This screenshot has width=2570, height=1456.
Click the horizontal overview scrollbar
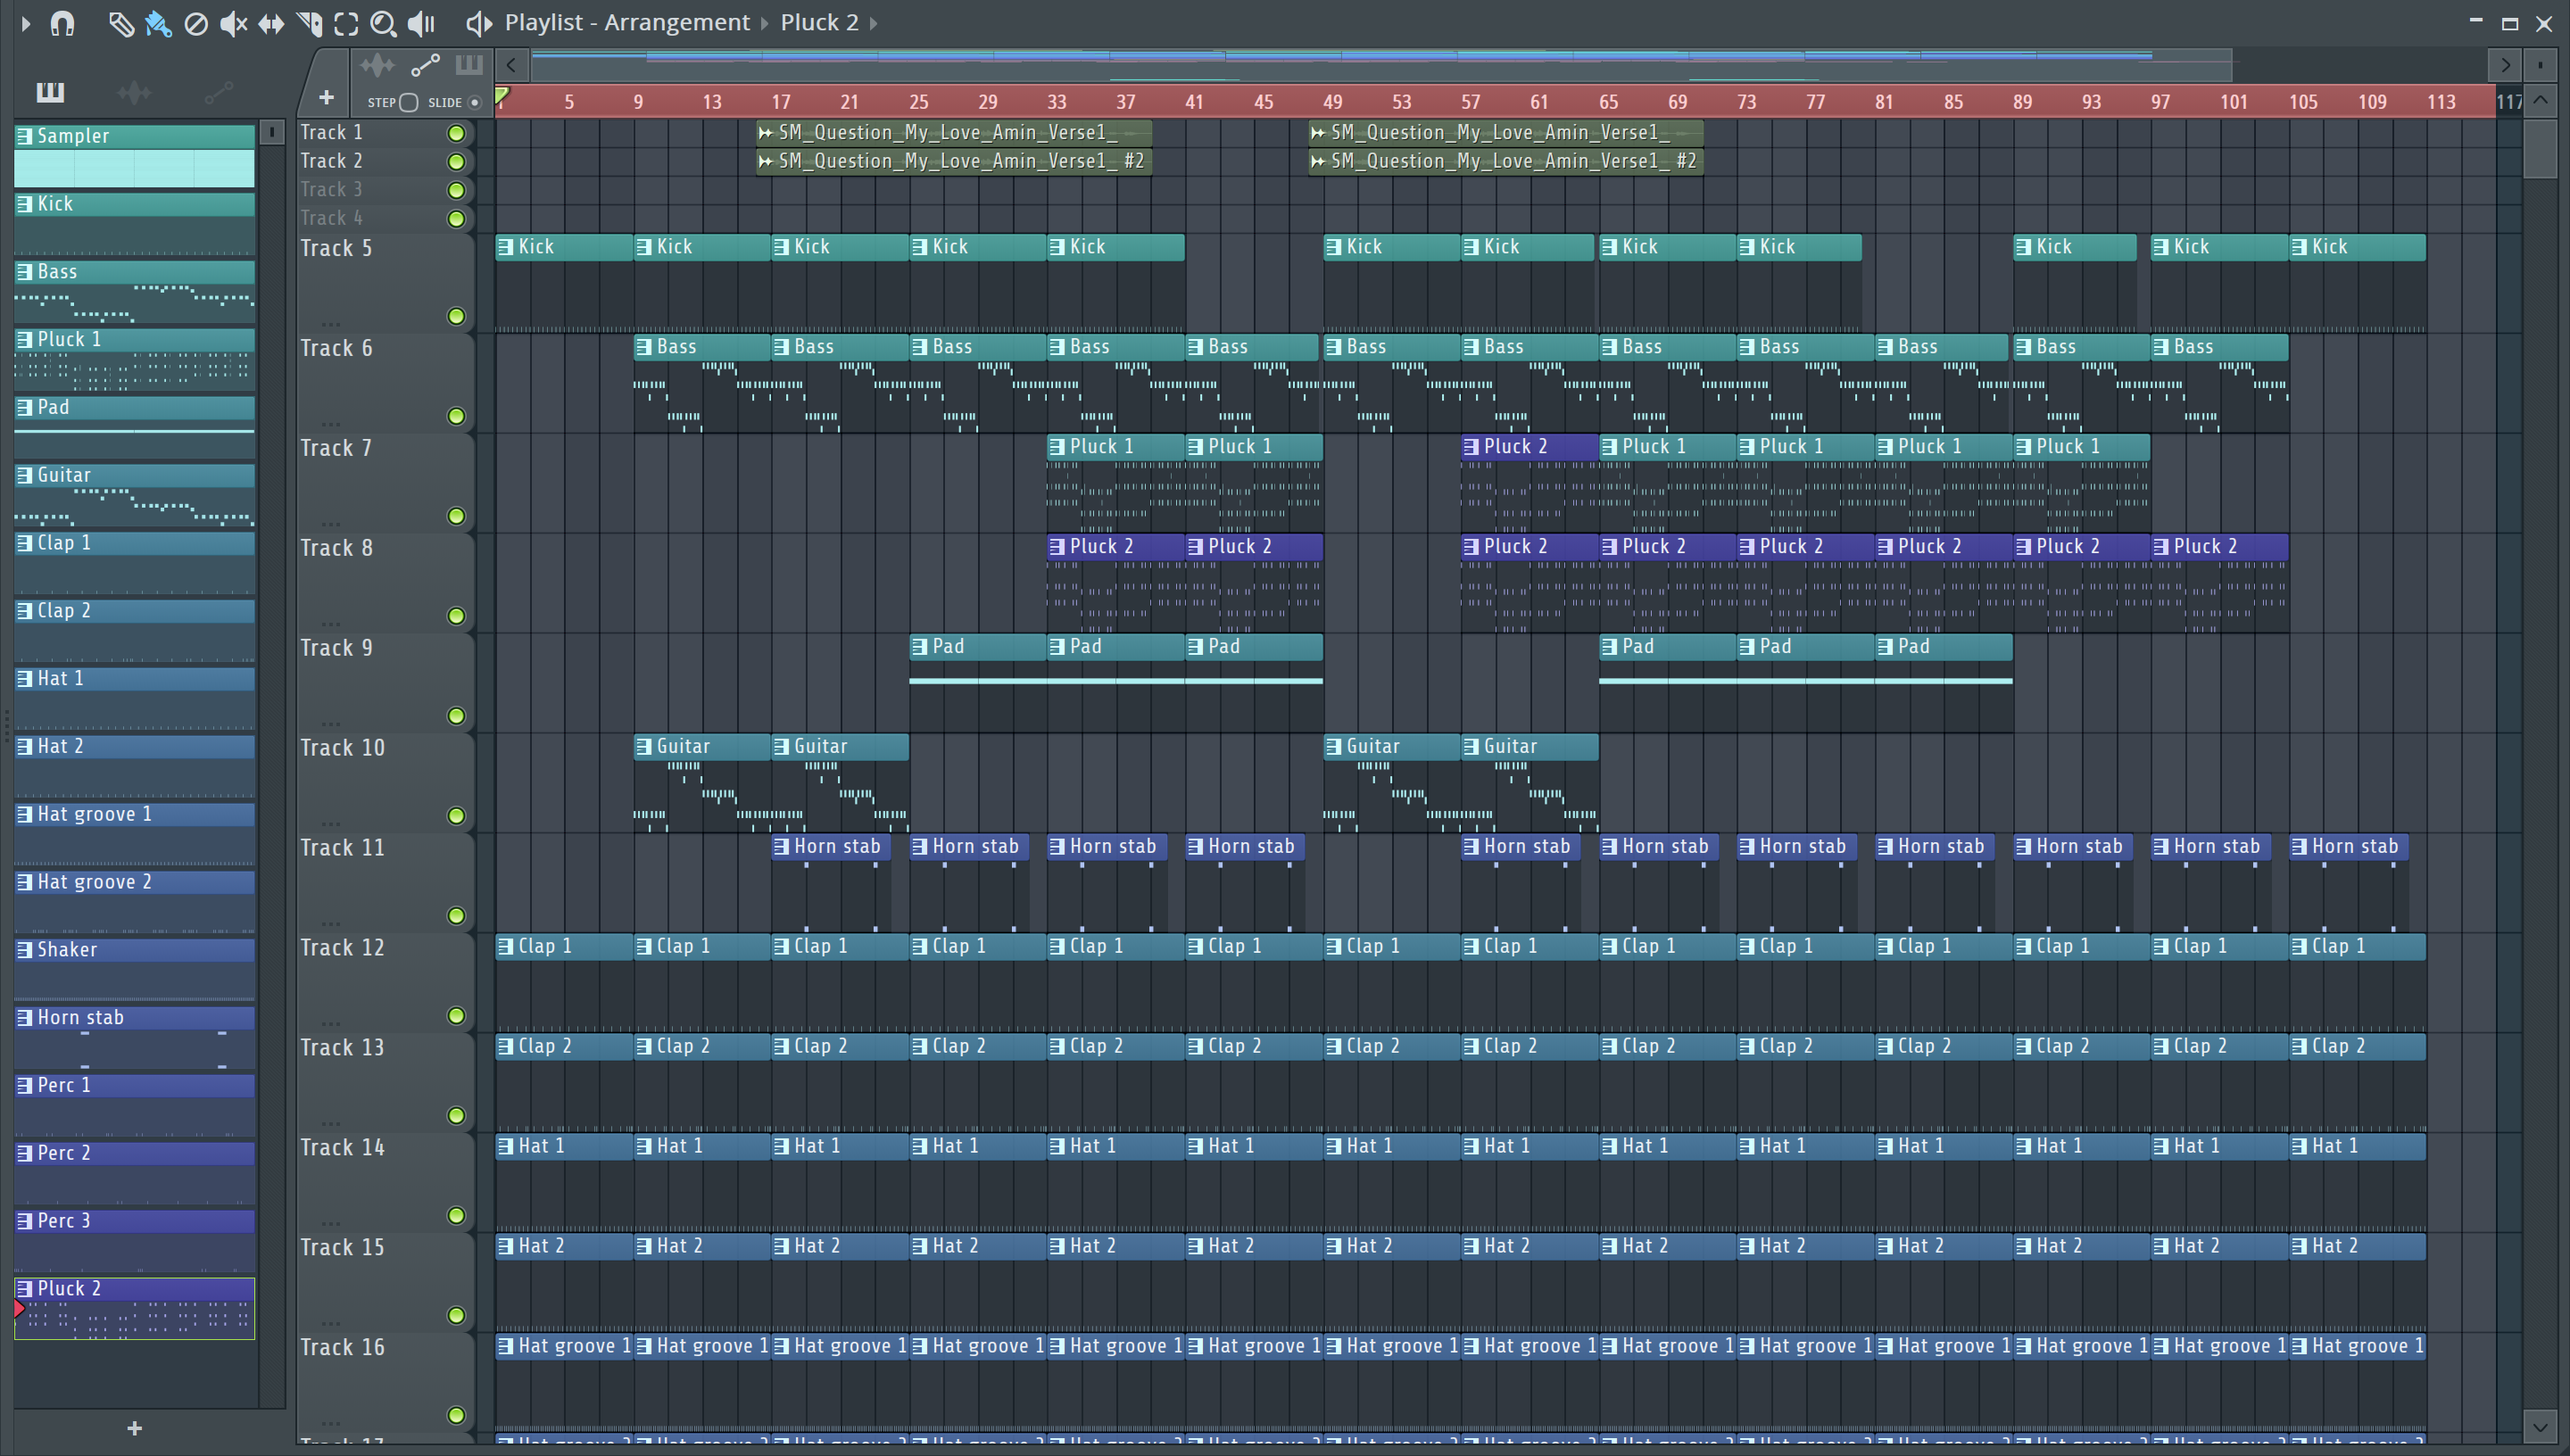click(x=1381, y=65)
